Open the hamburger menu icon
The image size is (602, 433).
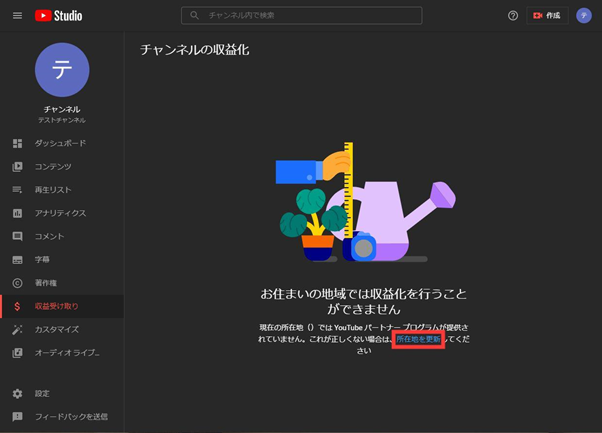pyautogui.click(x=17, y=15)
